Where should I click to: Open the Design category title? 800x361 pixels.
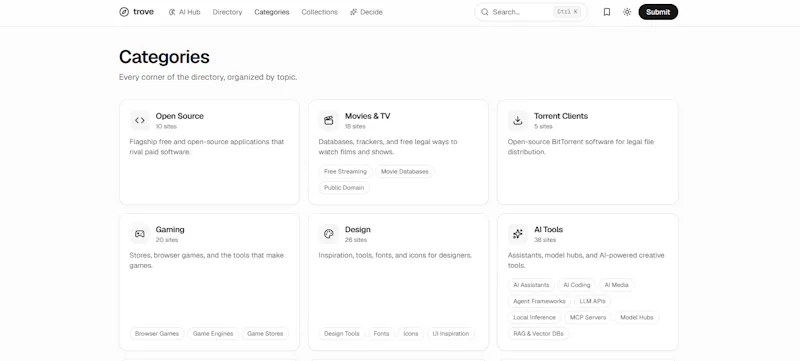click(358, 229)
